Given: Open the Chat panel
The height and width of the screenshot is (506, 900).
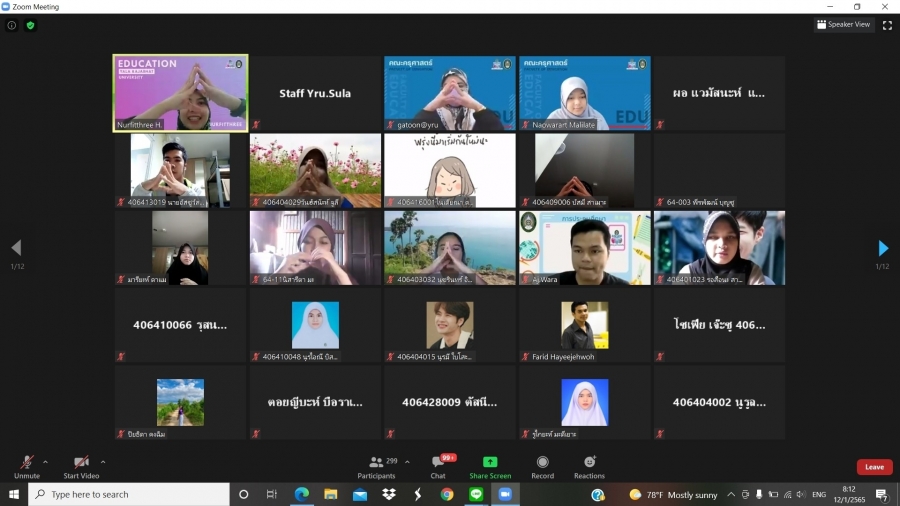Looking at the screenshot, I should (438, 464).
